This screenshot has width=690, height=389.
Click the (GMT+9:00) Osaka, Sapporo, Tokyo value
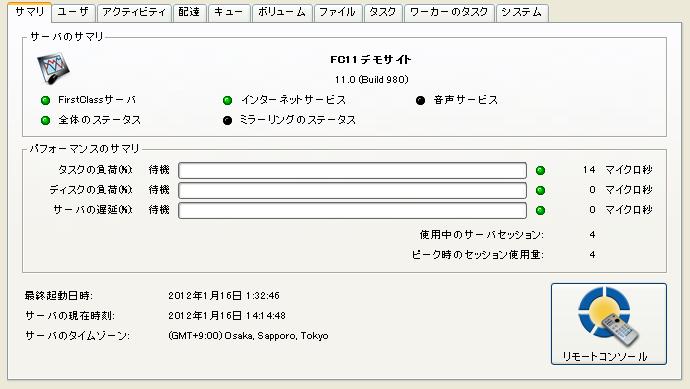(248, 336)
